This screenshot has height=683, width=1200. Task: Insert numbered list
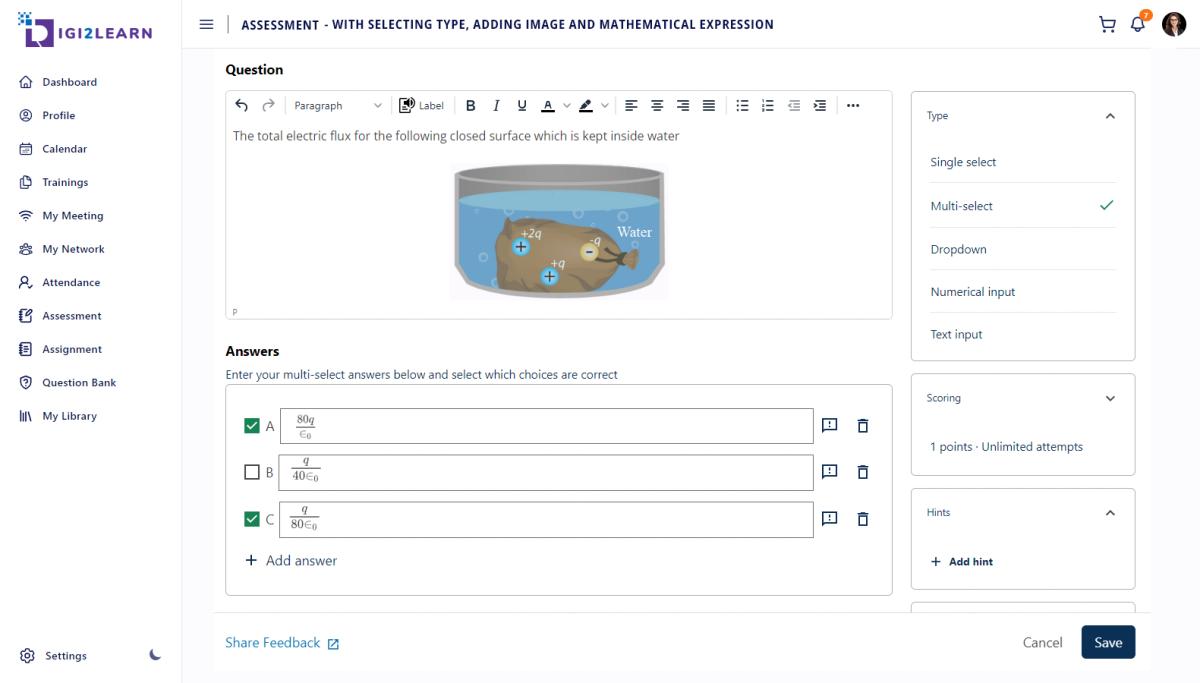[x=768, y=105]
